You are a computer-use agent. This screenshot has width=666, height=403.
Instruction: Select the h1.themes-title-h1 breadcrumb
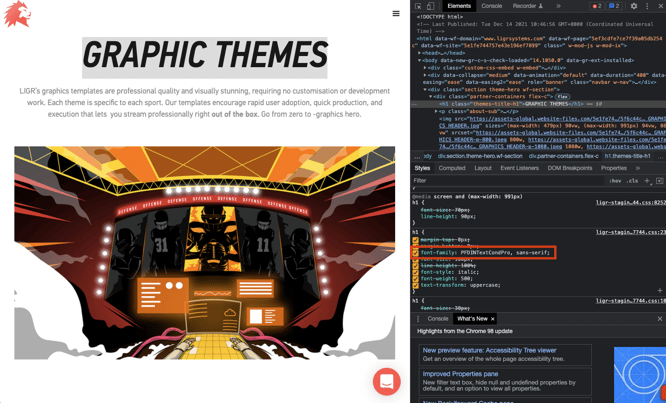click(627, 156)
